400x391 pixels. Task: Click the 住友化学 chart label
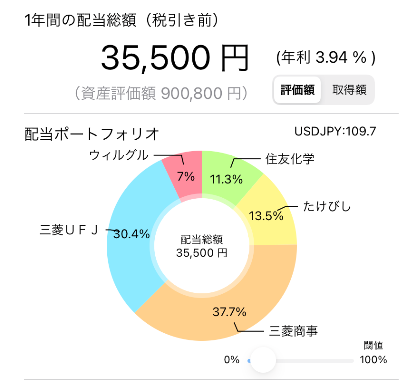(290, 159)
